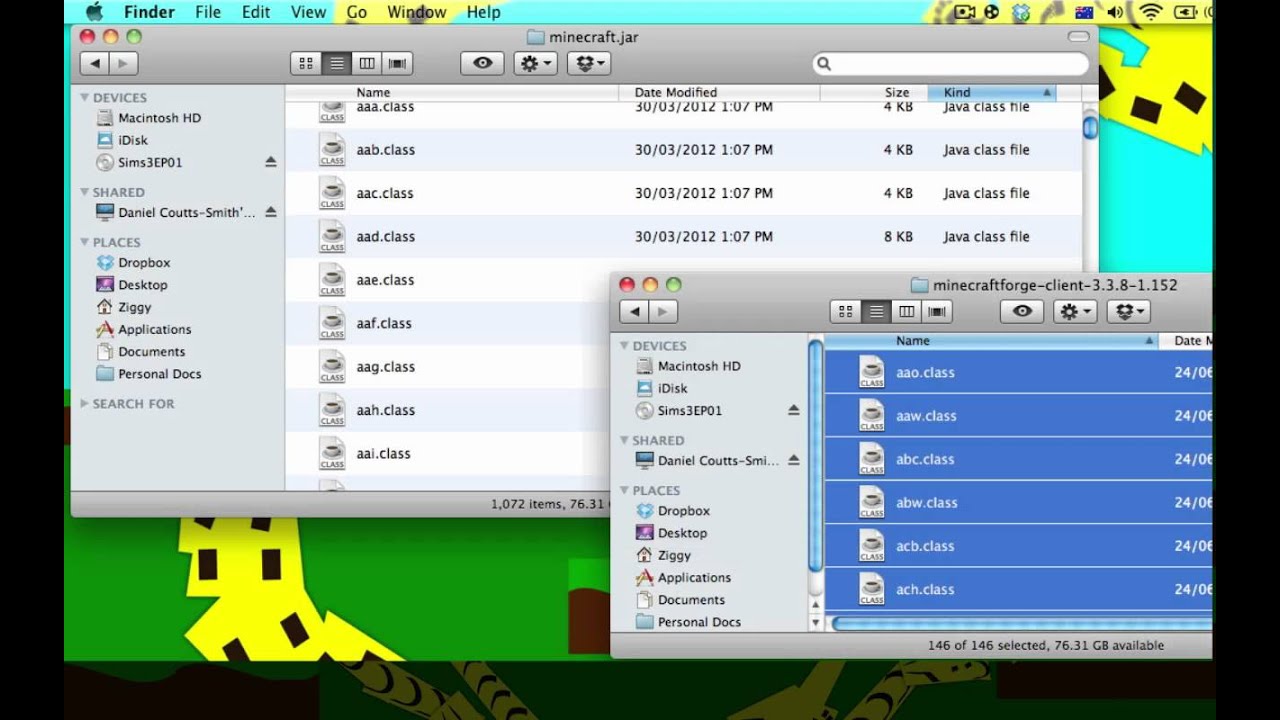Viewport: 1280px width, 720px height.
Task: Open the Edit menu
Action: click(x=256, y=12)
